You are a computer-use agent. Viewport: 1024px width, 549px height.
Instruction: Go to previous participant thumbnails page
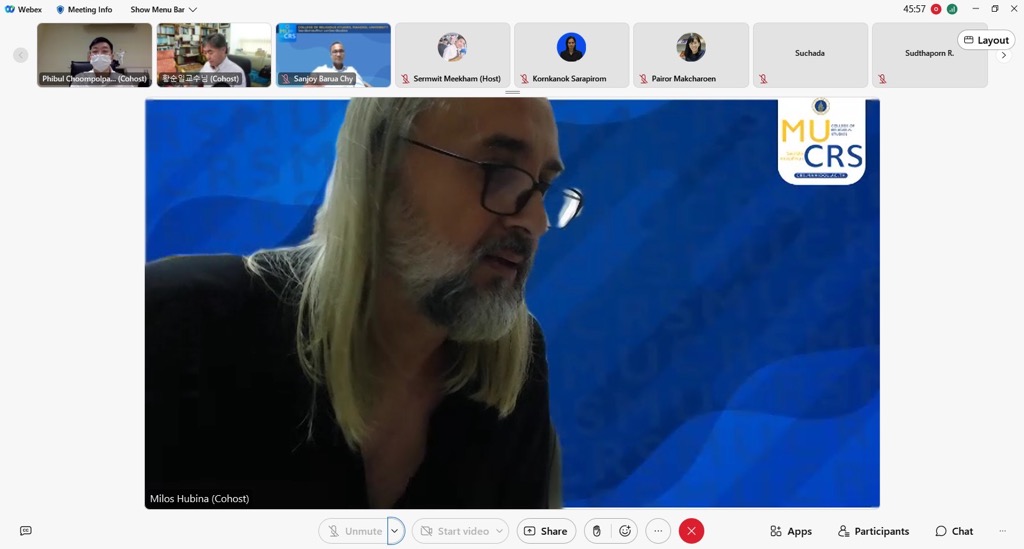pos(21,55)
